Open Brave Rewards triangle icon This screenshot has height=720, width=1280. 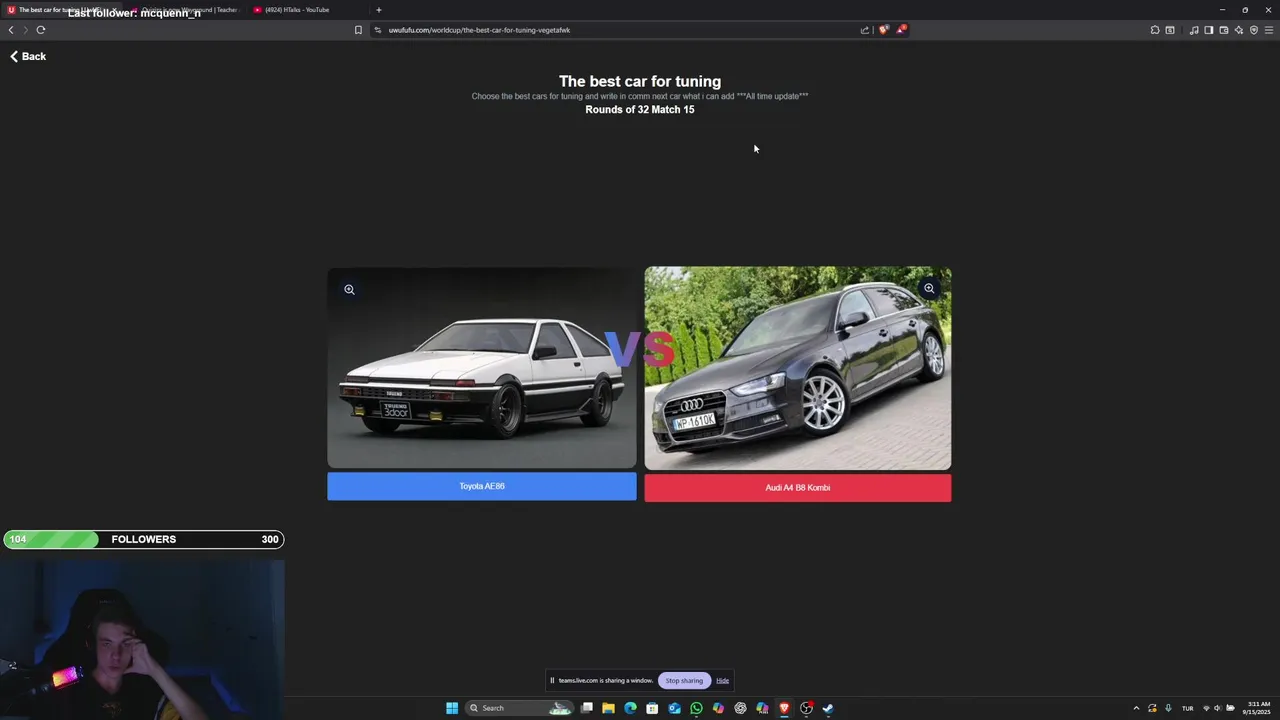click(901, 30)
